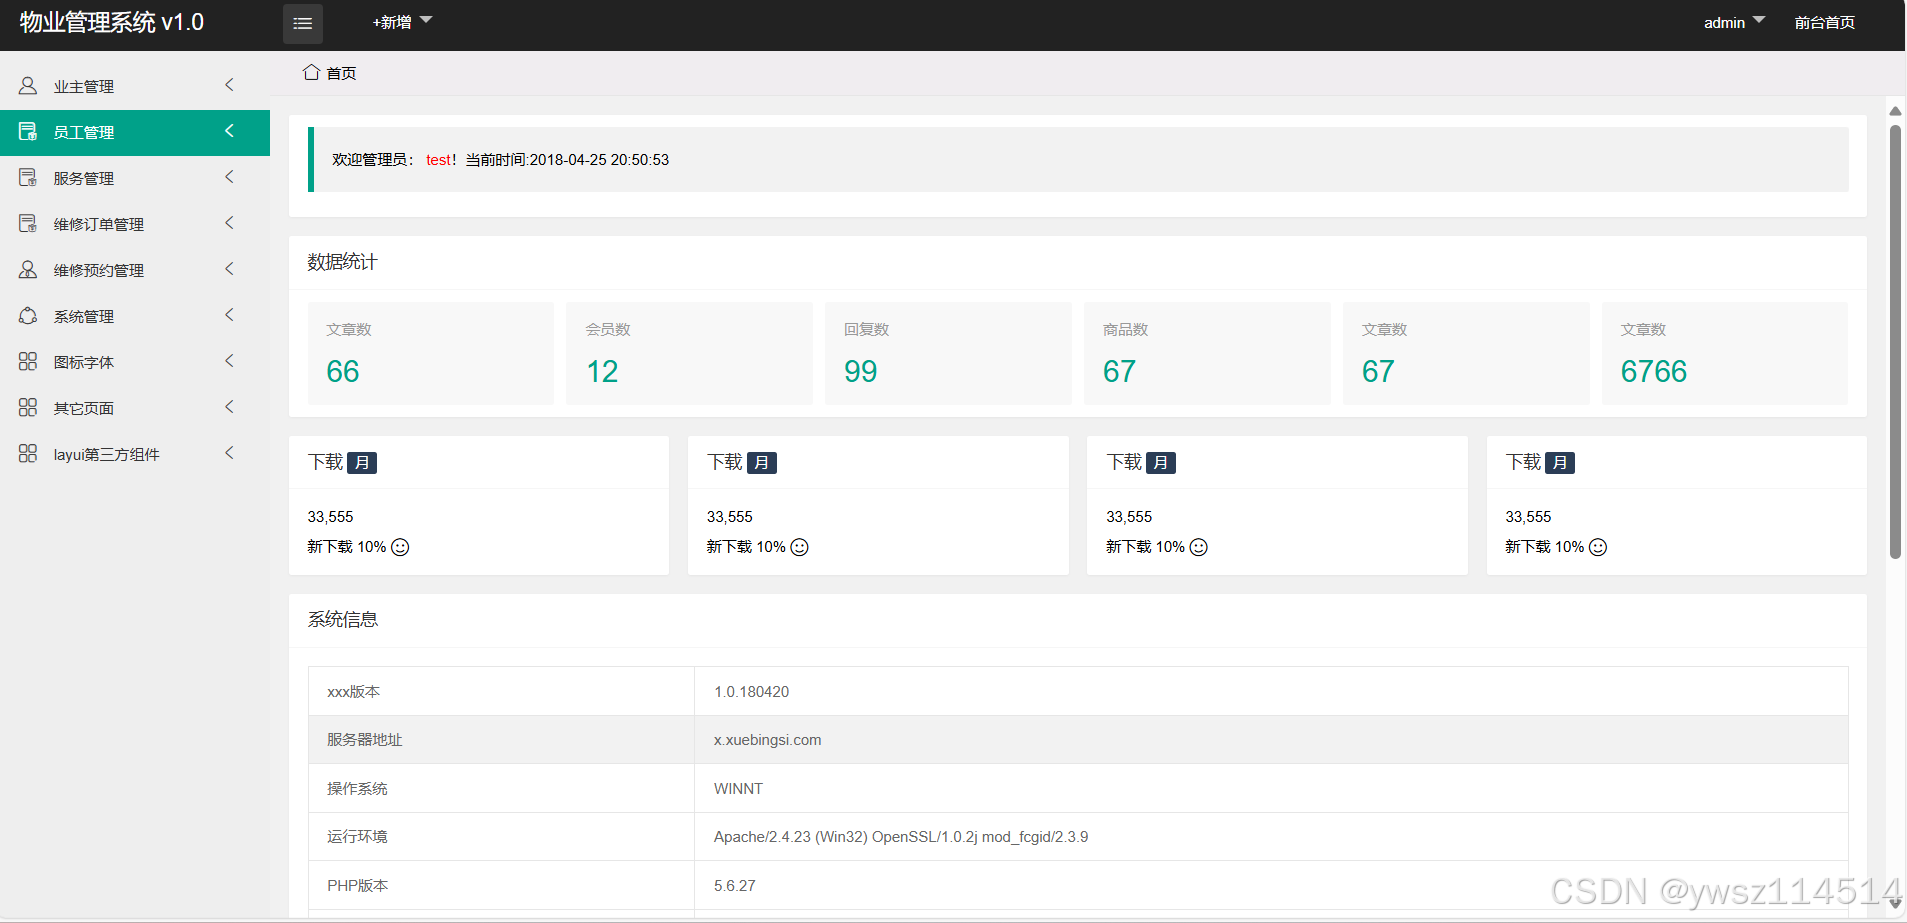
Task: Select the 员工管理 menu item
Action: point(135,133)
